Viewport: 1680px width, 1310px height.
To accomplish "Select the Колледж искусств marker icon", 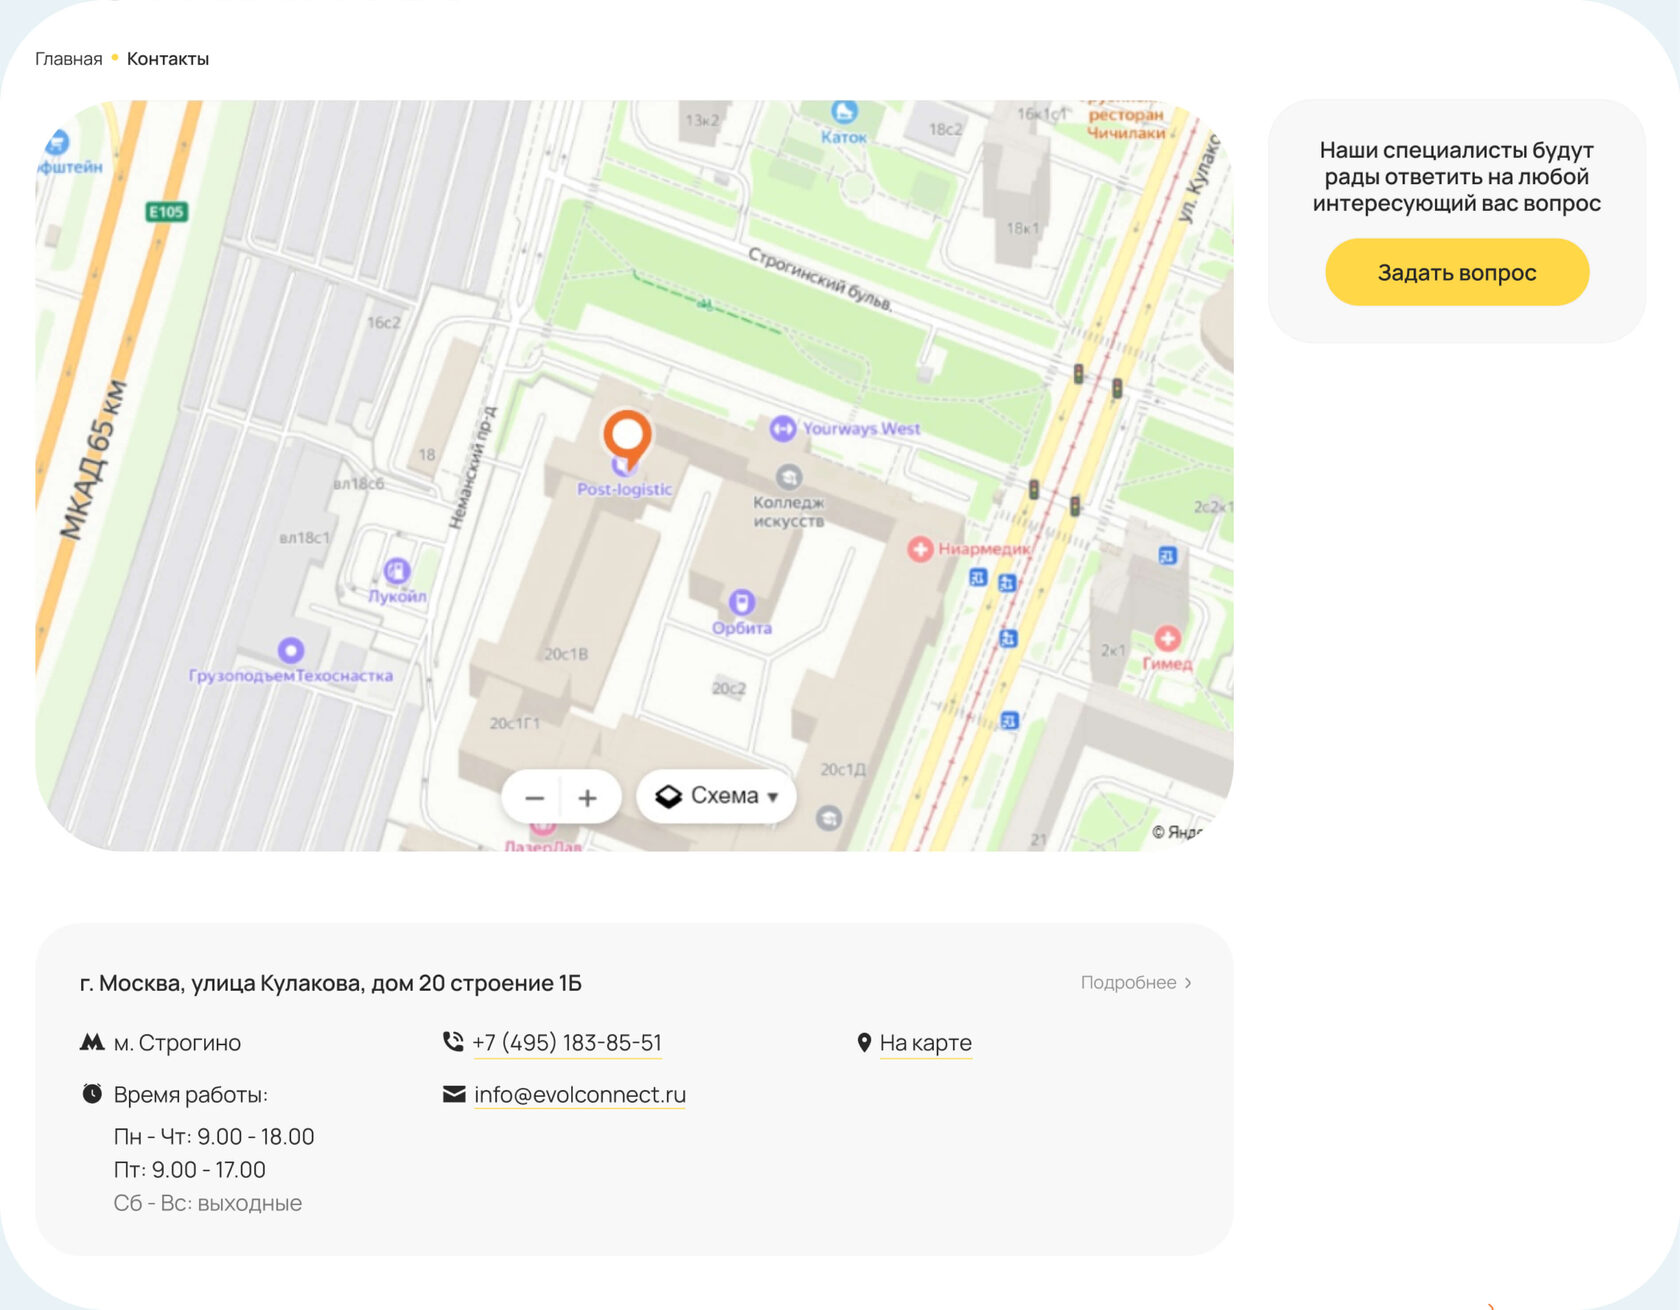I will click(789, 477).
